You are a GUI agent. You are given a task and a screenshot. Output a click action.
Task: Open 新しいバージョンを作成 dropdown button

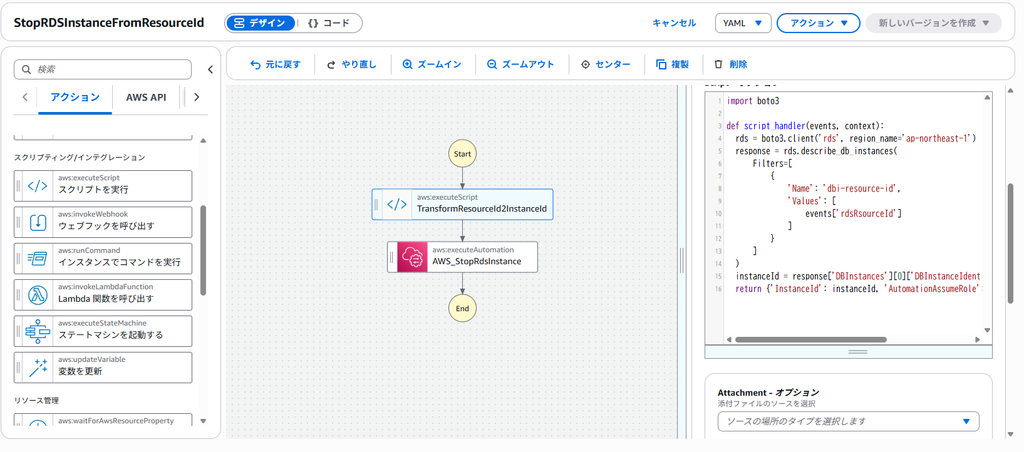(x=933, y=23)
